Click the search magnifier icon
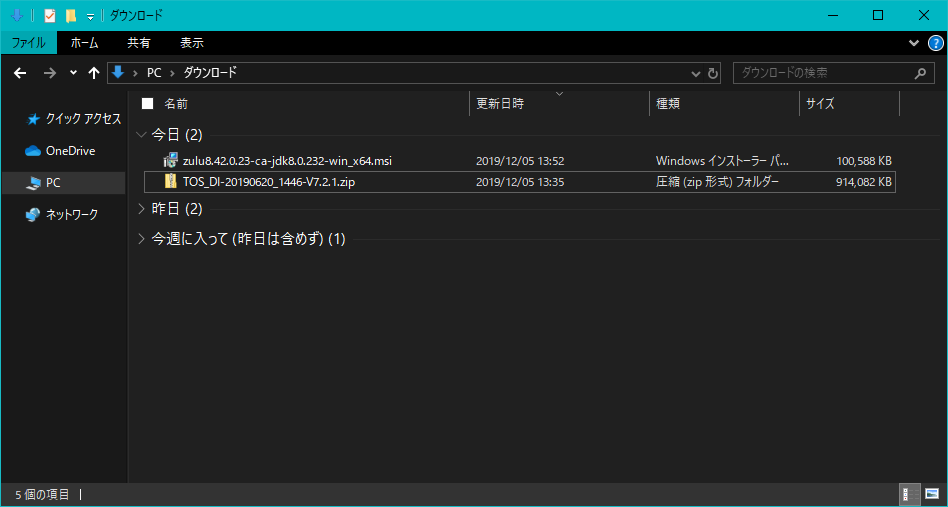This screenshot has height=507, width=948. point(920,73)
